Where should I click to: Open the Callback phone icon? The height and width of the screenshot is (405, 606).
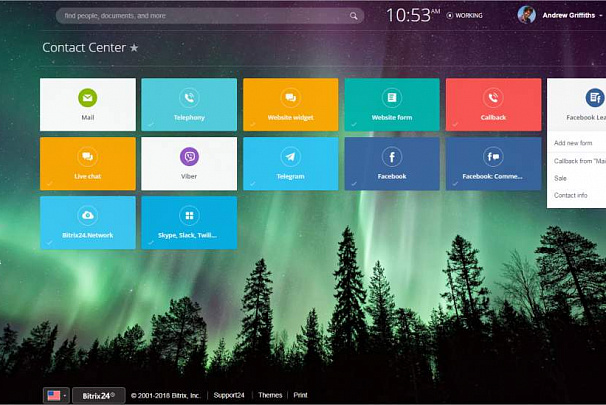click(493, 98)
